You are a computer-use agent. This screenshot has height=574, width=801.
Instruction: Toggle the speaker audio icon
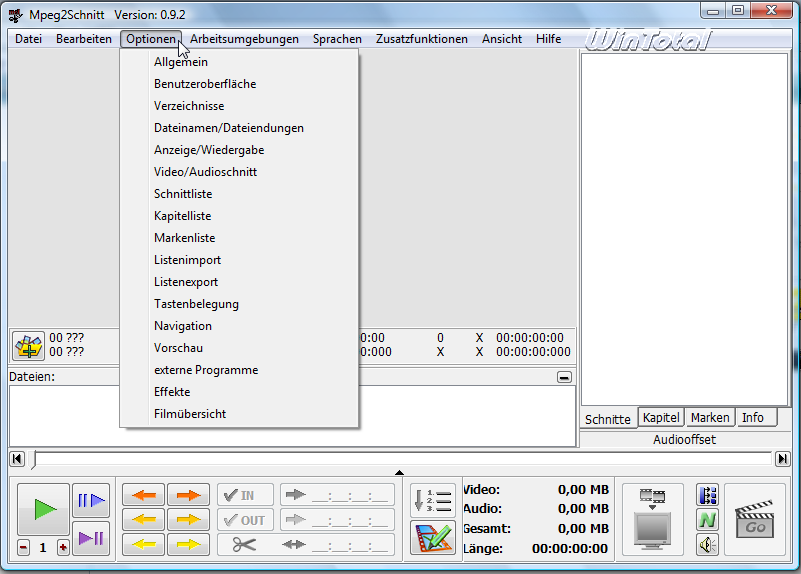[708, 545]
